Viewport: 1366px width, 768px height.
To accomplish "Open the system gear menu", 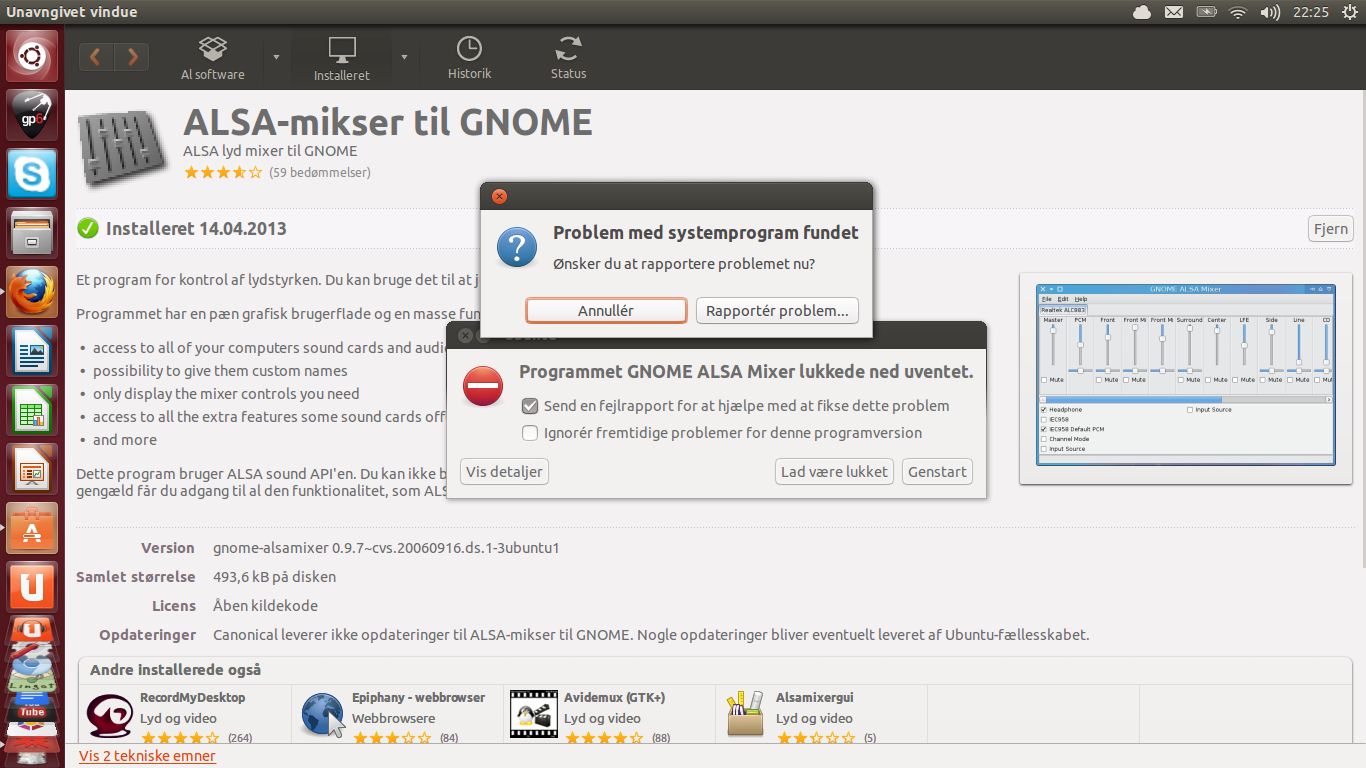I will click(1350, 12).
